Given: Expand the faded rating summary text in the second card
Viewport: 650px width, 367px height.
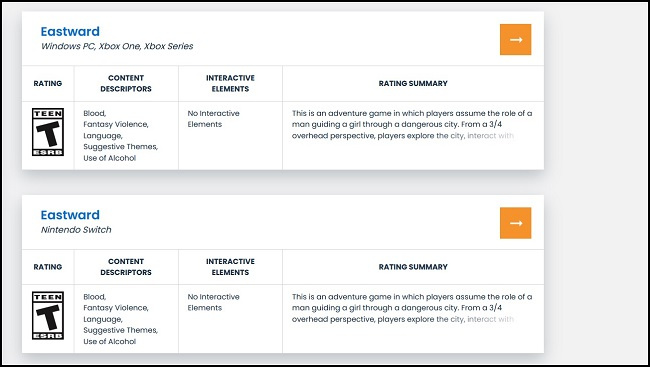Looking at the screenshot, I should (x=412, y=308).
